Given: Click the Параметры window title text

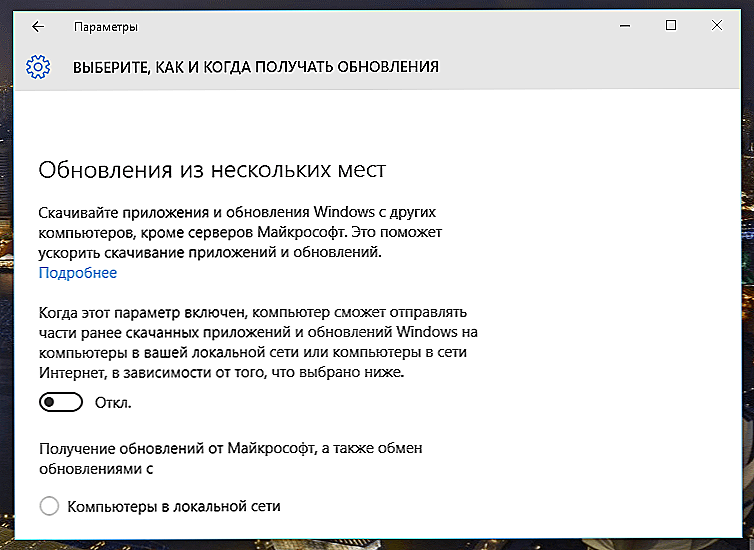Looking at the screenshot, I should [x=106, y=27].
